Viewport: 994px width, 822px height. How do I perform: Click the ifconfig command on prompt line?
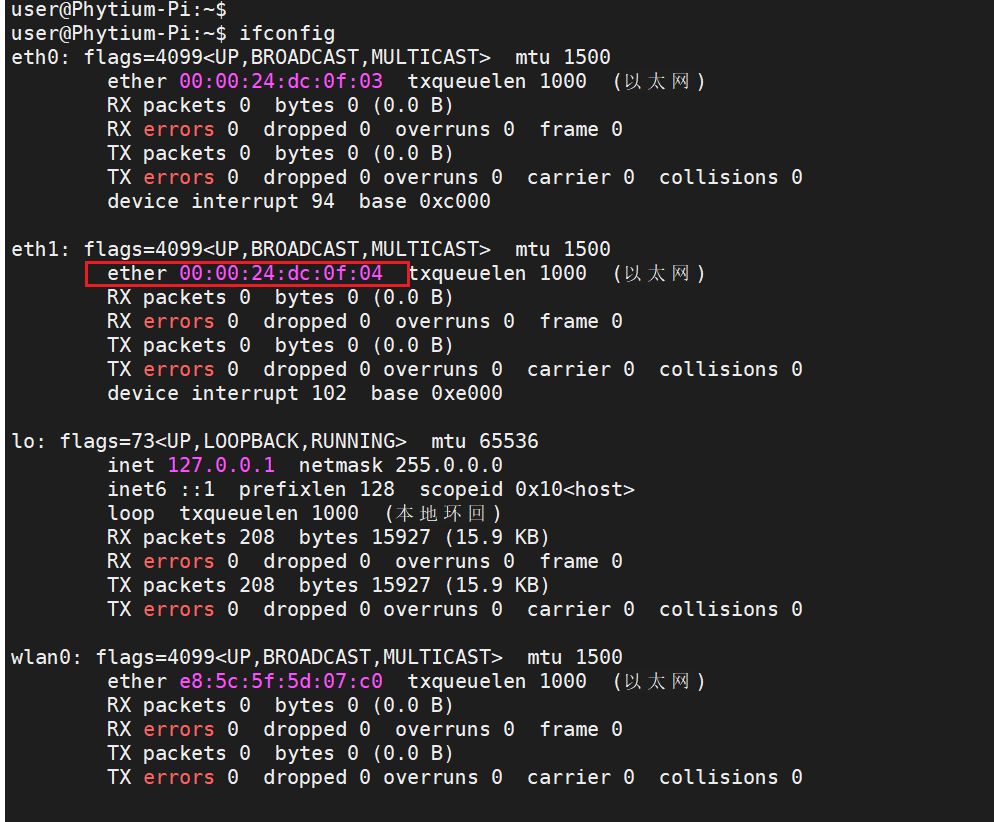287,33
